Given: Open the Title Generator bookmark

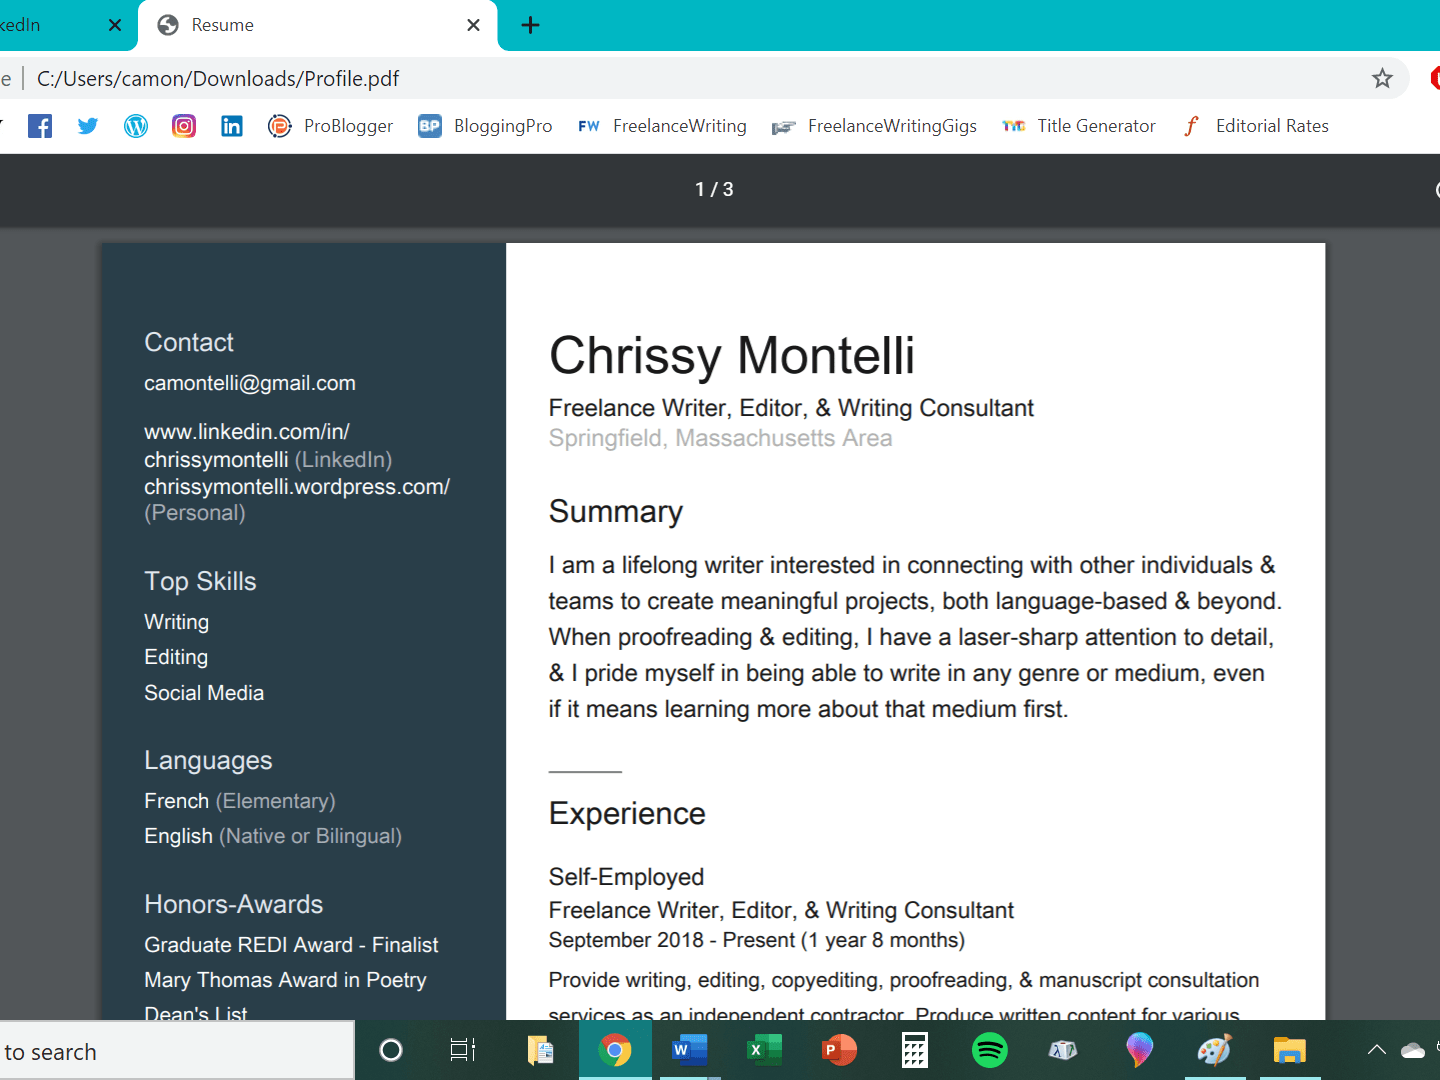Looking at the screenshot, I should click(x=1079, y=126).
